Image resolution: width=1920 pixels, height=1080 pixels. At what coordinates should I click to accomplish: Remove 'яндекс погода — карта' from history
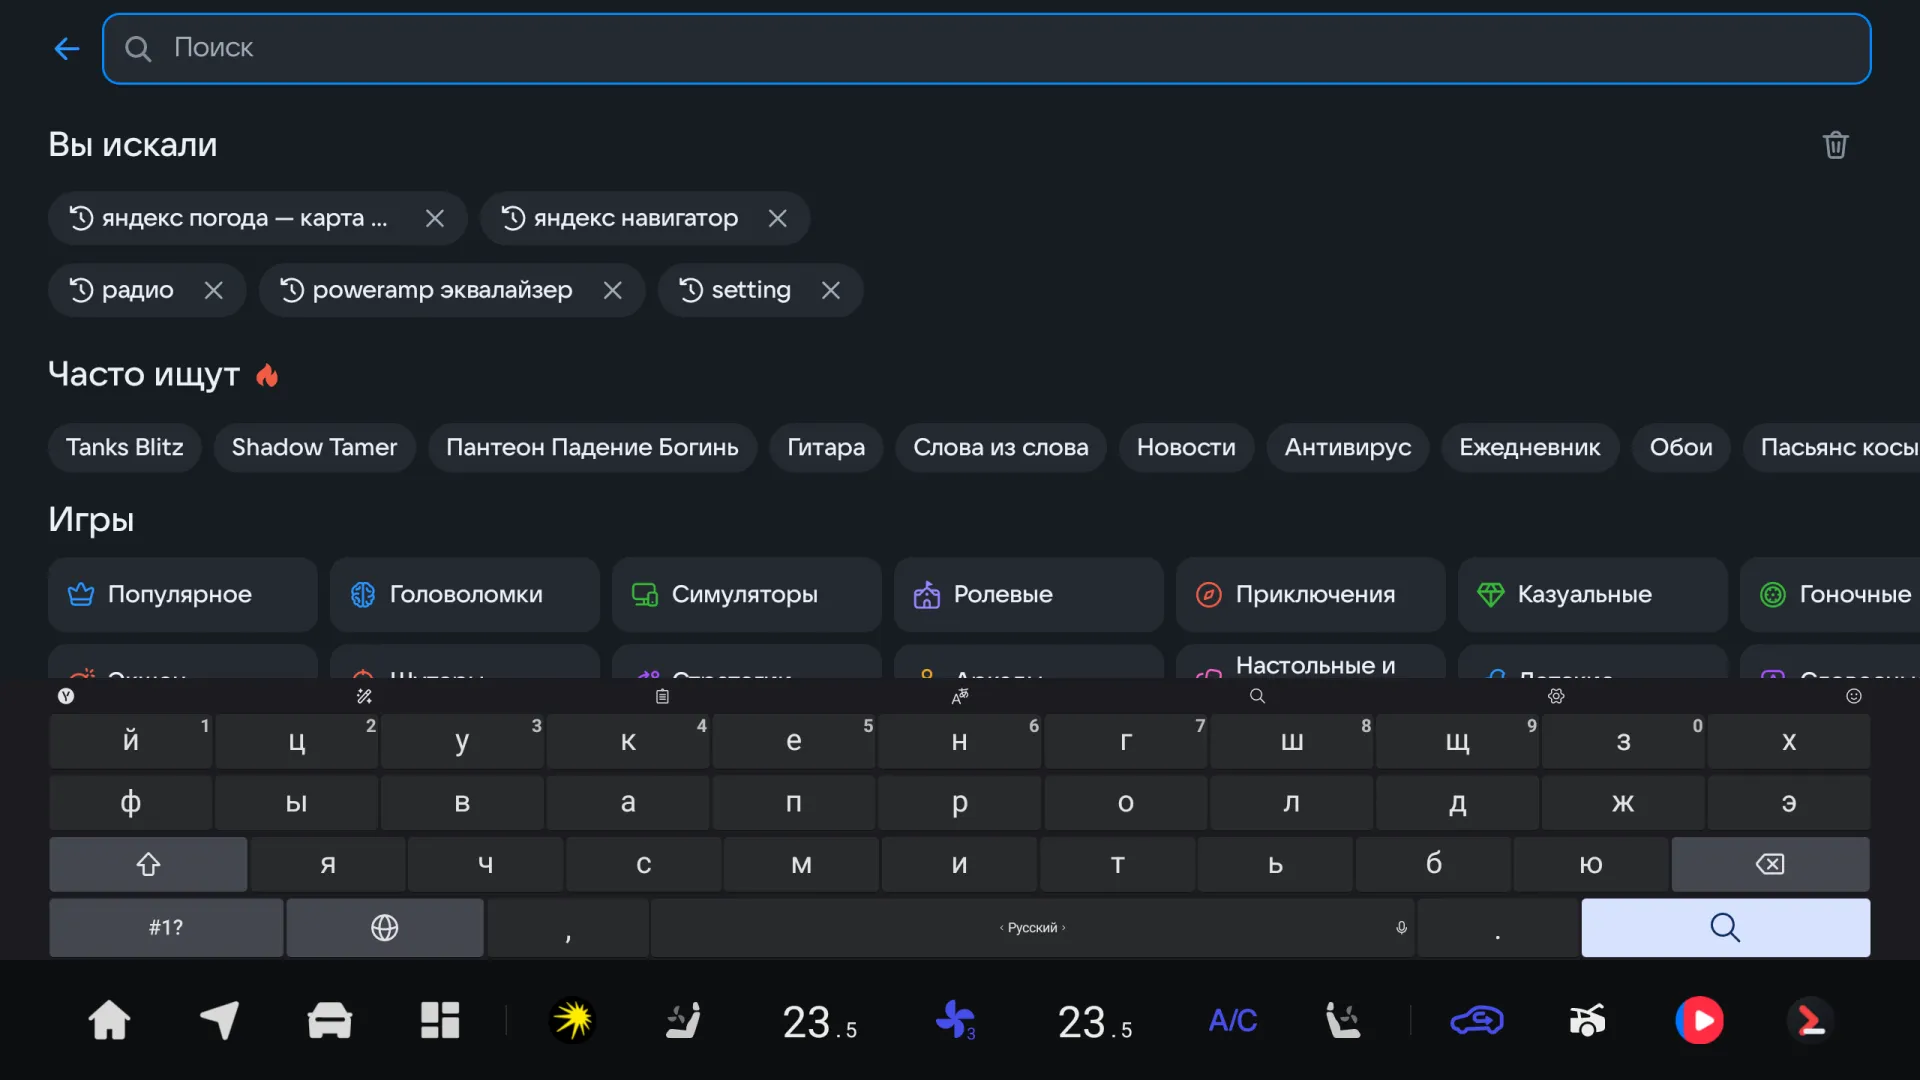(434, 218)
